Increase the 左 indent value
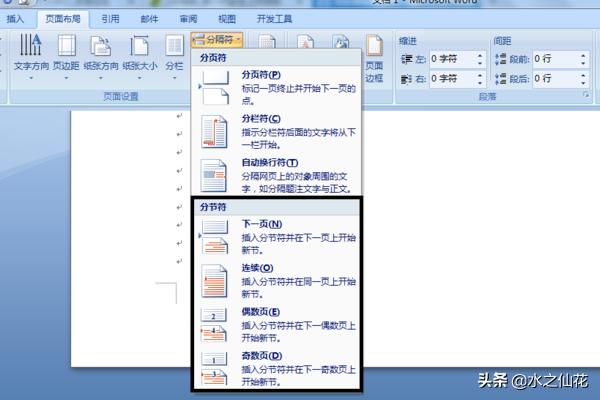600x400 pixels. tap(480, 56)
